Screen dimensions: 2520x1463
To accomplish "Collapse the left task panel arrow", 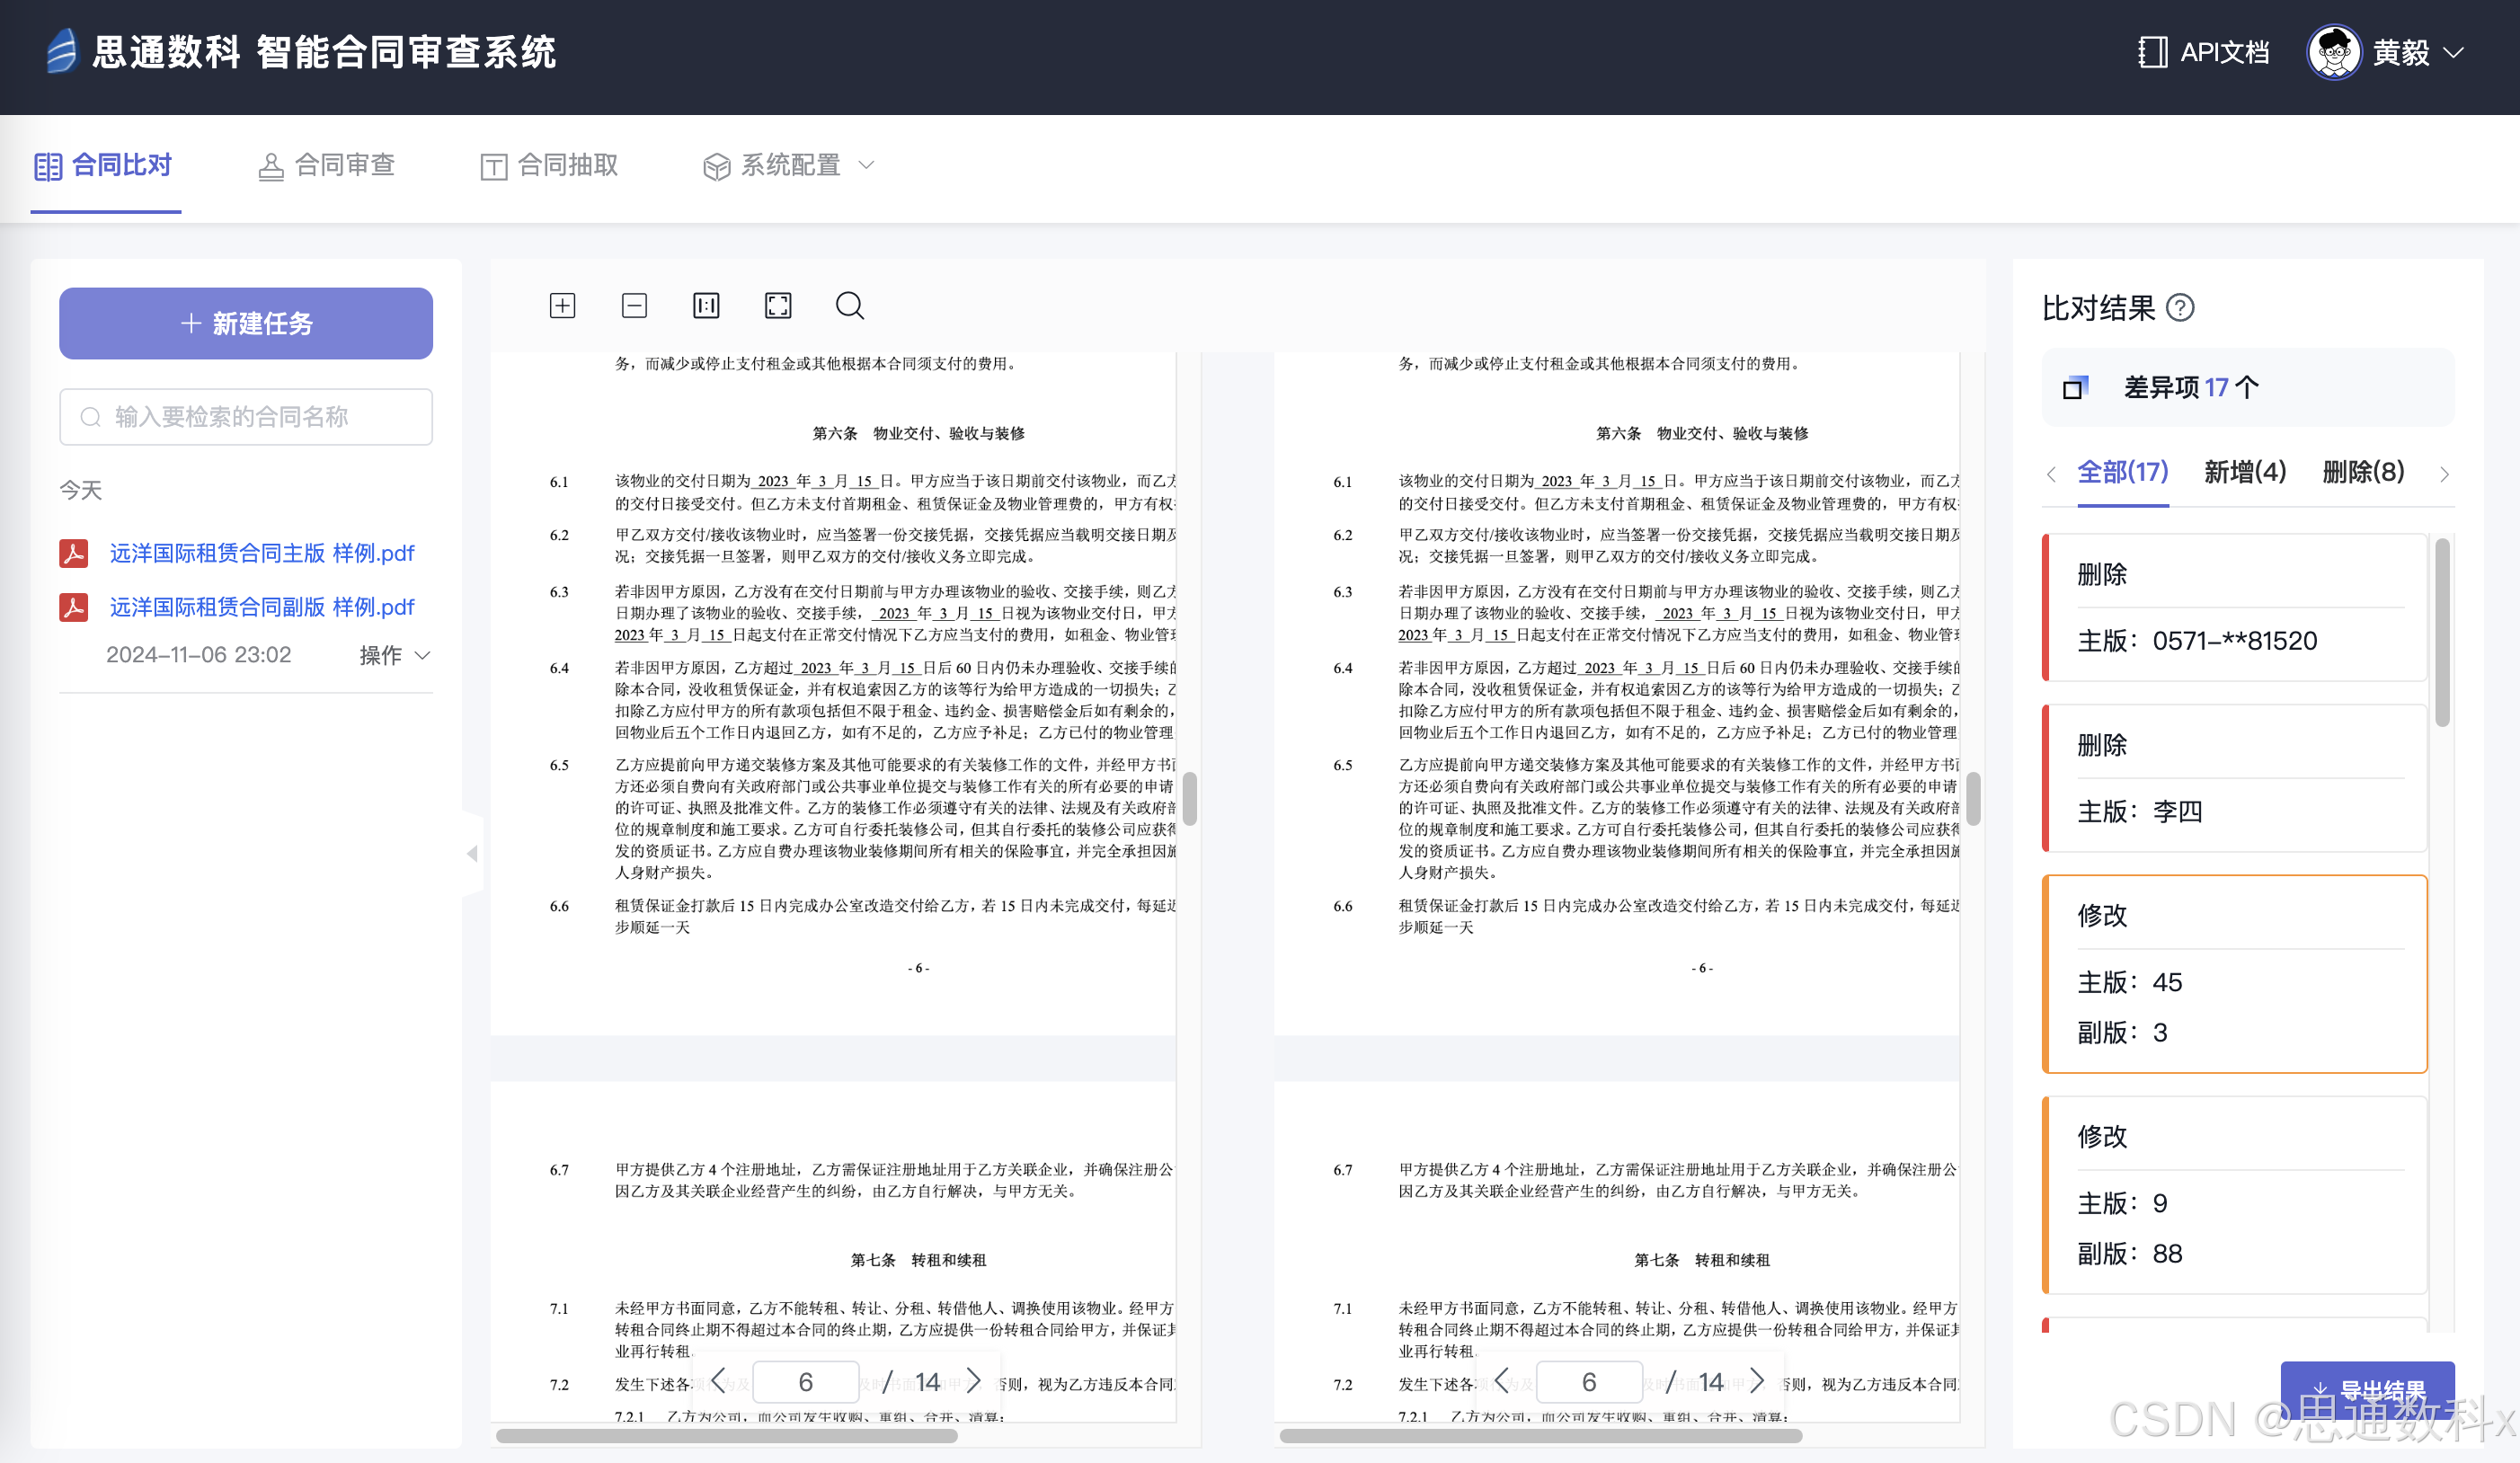I will (472, 853).
